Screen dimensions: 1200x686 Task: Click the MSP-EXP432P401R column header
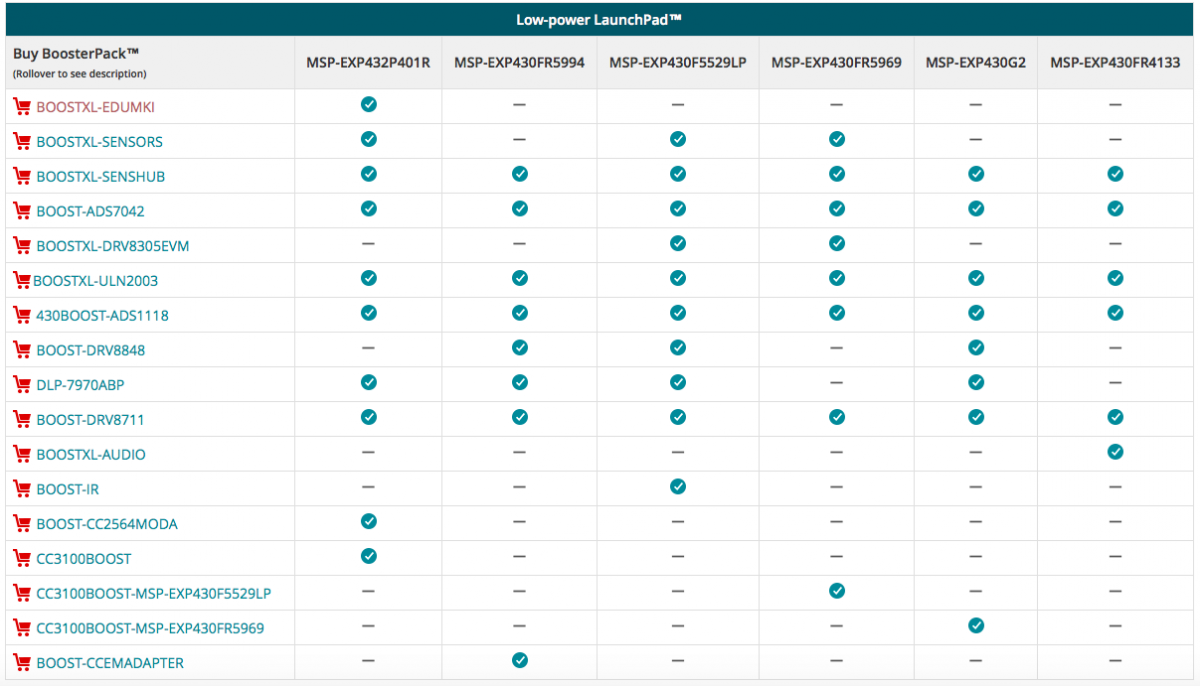(x=368, y=63)
